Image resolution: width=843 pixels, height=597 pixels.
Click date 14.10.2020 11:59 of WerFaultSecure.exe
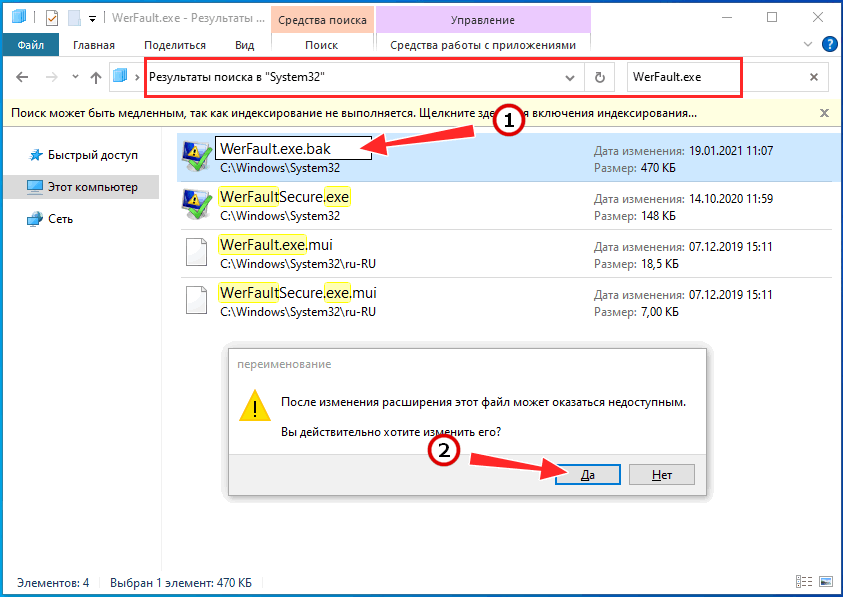(731, 199)
